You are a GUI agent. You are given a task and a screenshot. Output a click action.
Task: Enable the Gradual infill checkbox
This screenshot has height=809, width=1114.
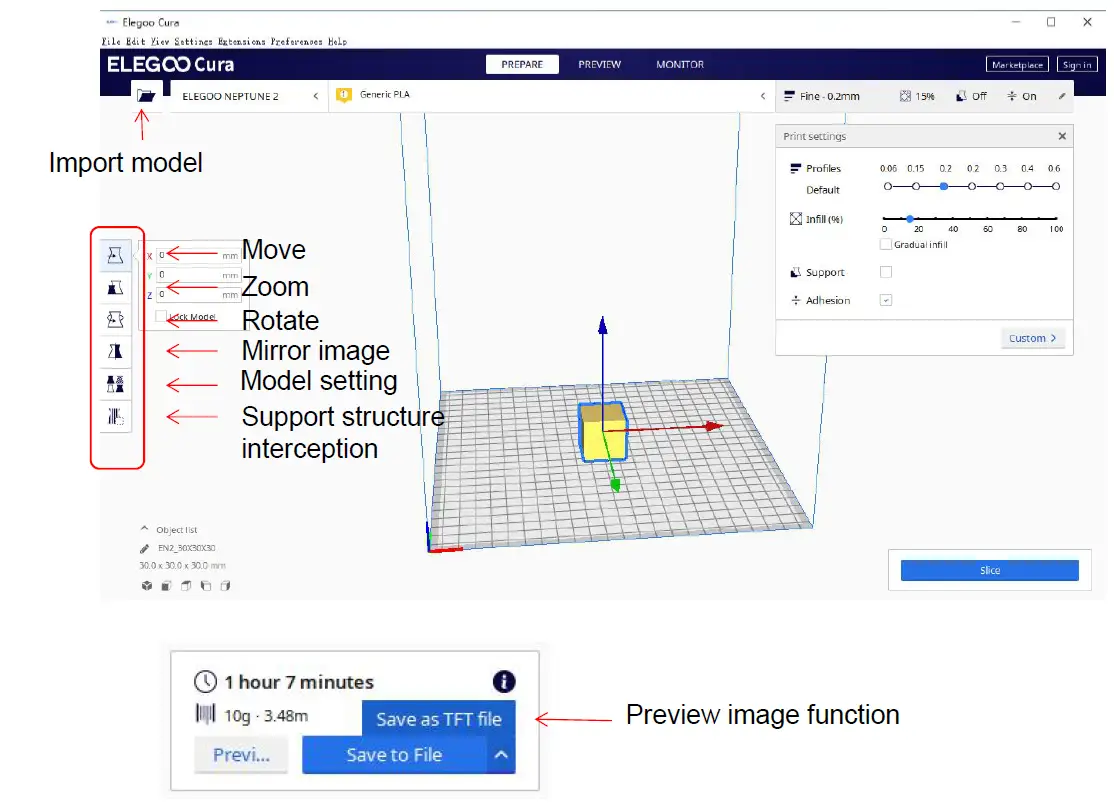pos(886,244)
